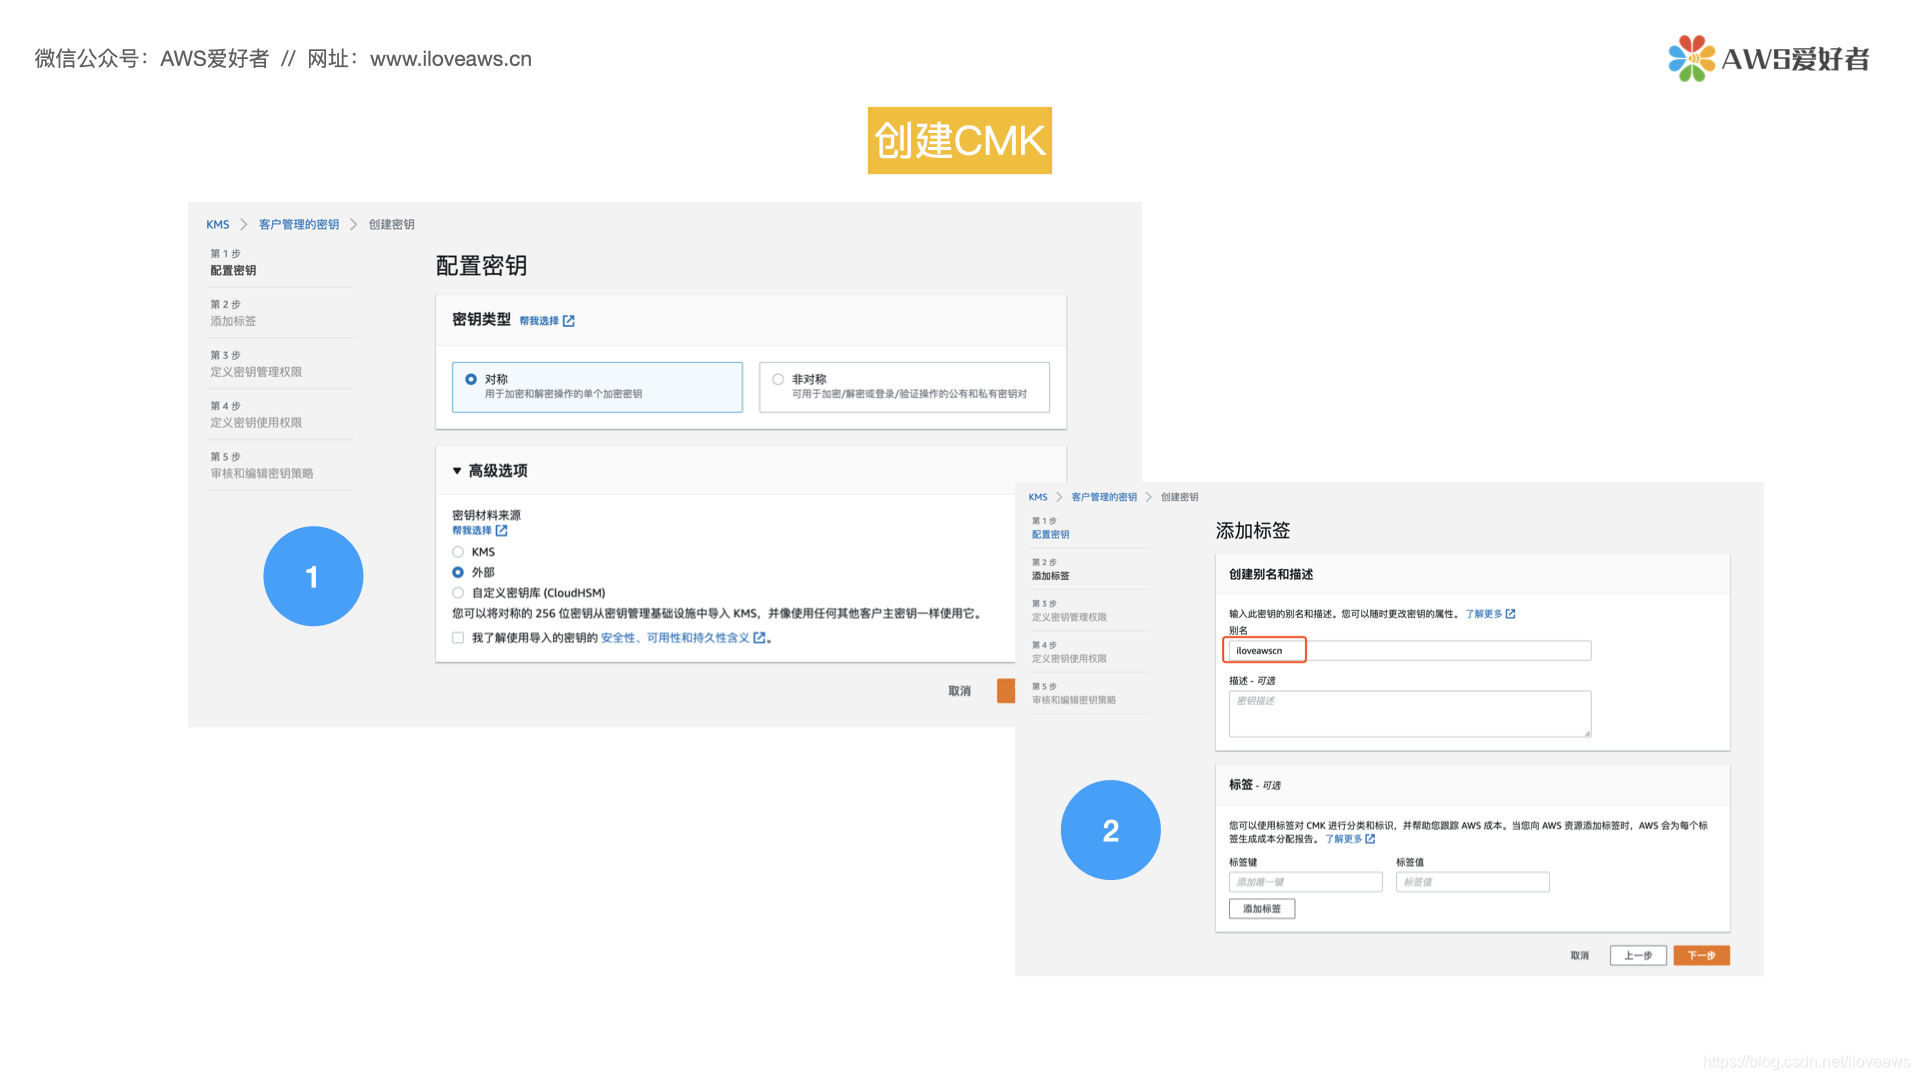
Task: Select the 对称 key type option
Action: [x=471, y=380]
